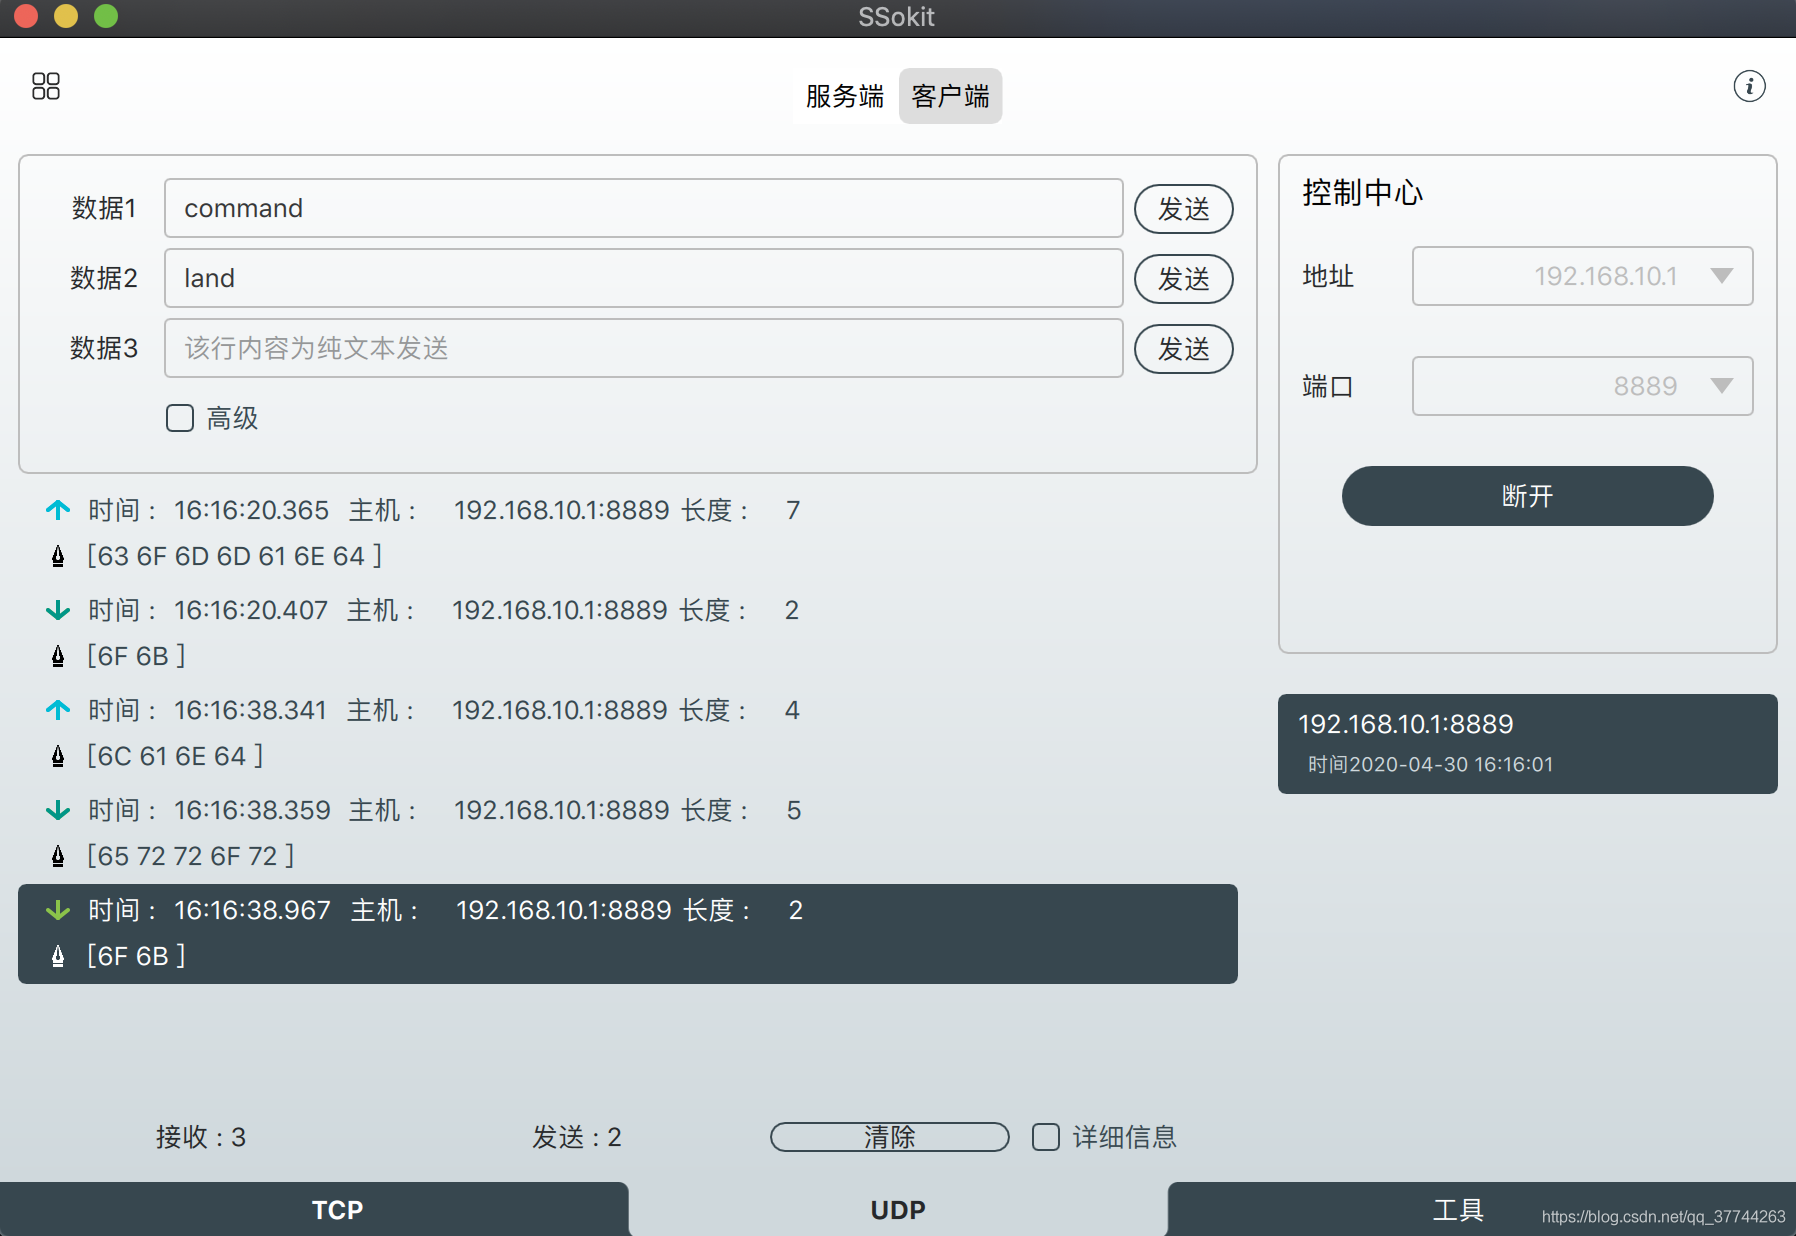Click pen icon beside [65 72 72 6F 72]
The image size is (1796, 1236).
(x=58, y=856)
